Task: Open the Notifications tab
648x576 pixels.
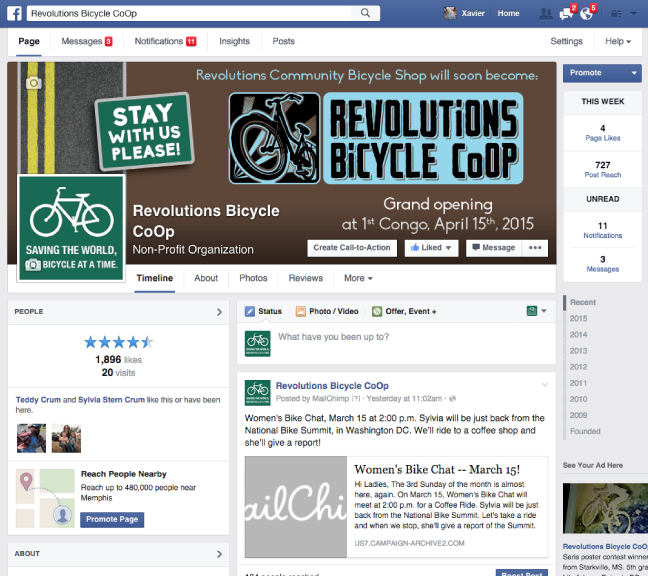Action: pyautogui.click(x=165, y=41)
